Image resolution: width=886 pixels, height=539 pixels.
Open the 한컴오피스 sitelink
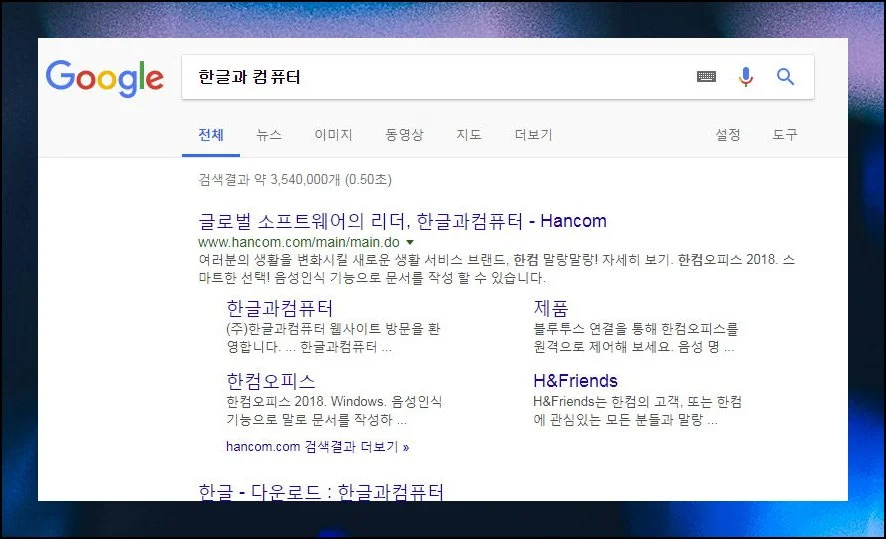271,381
